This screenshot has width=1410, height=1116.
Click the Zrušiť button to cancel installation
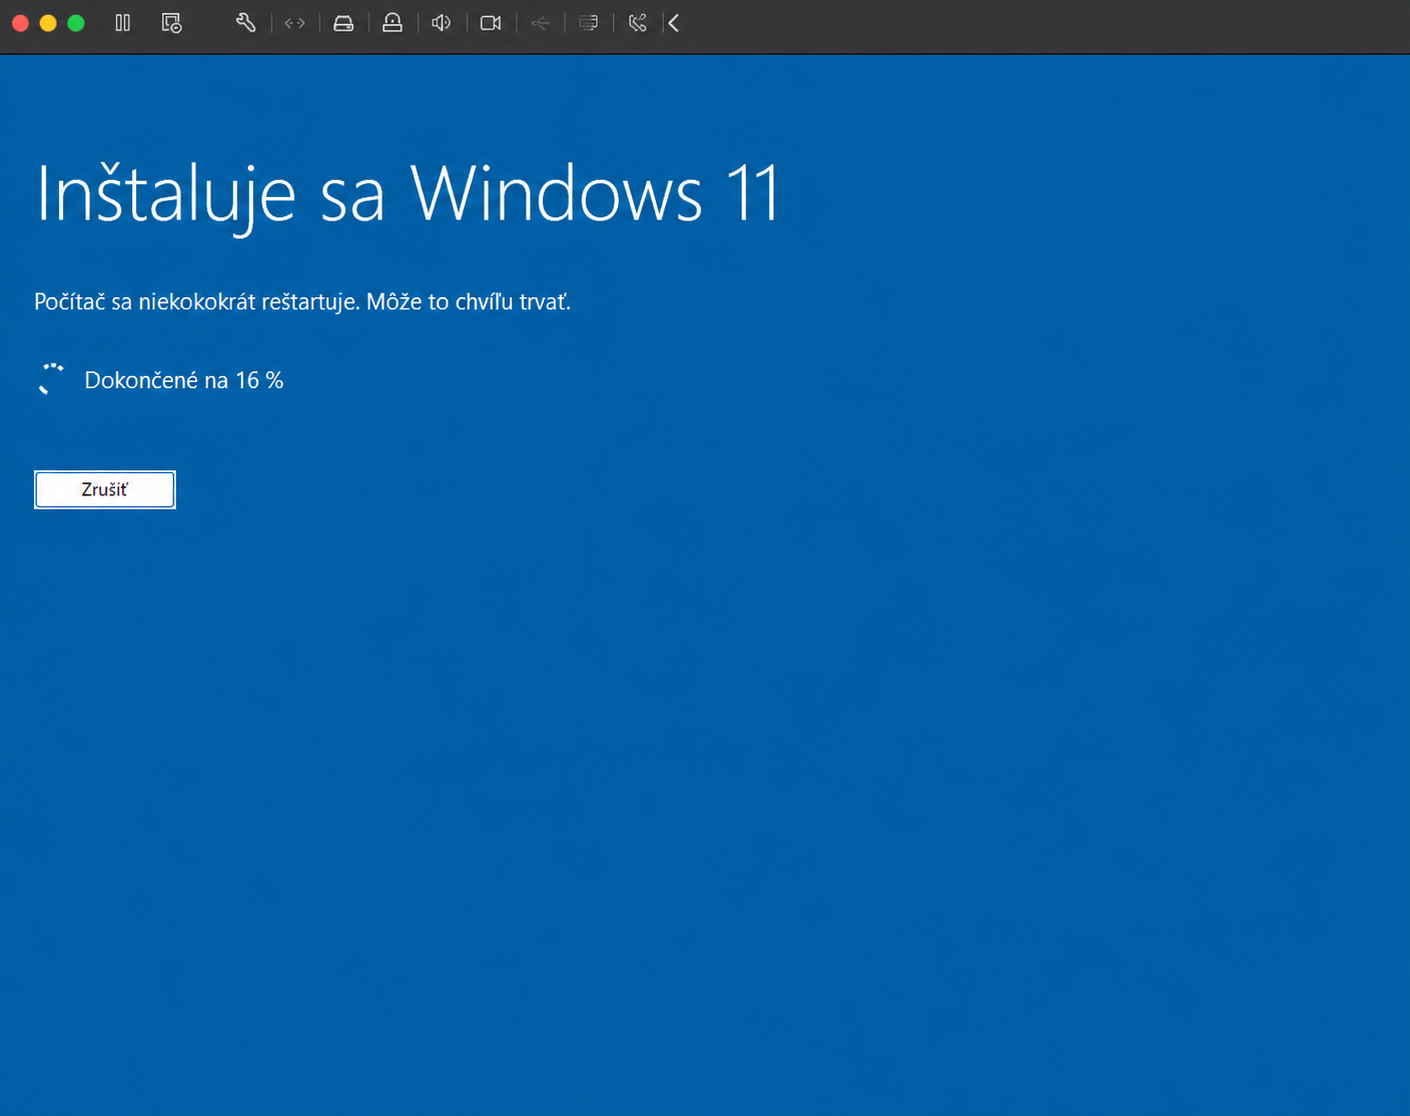pyautogui.click(x=105, y=489)
